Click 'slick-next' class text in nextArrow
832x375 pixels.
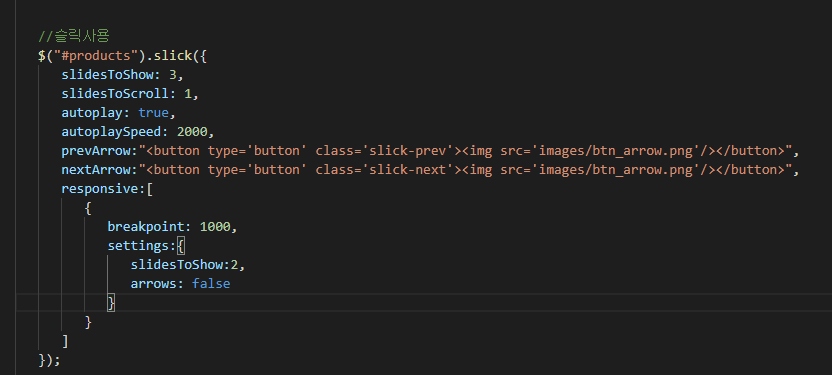click(409, 170)
